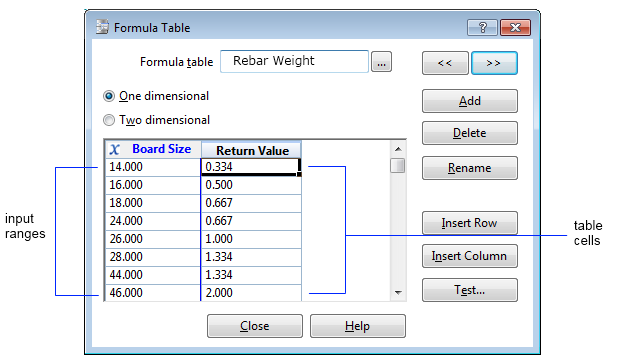Click the Close button
This screenshot has width=621, height=362.
click(255, 326)
